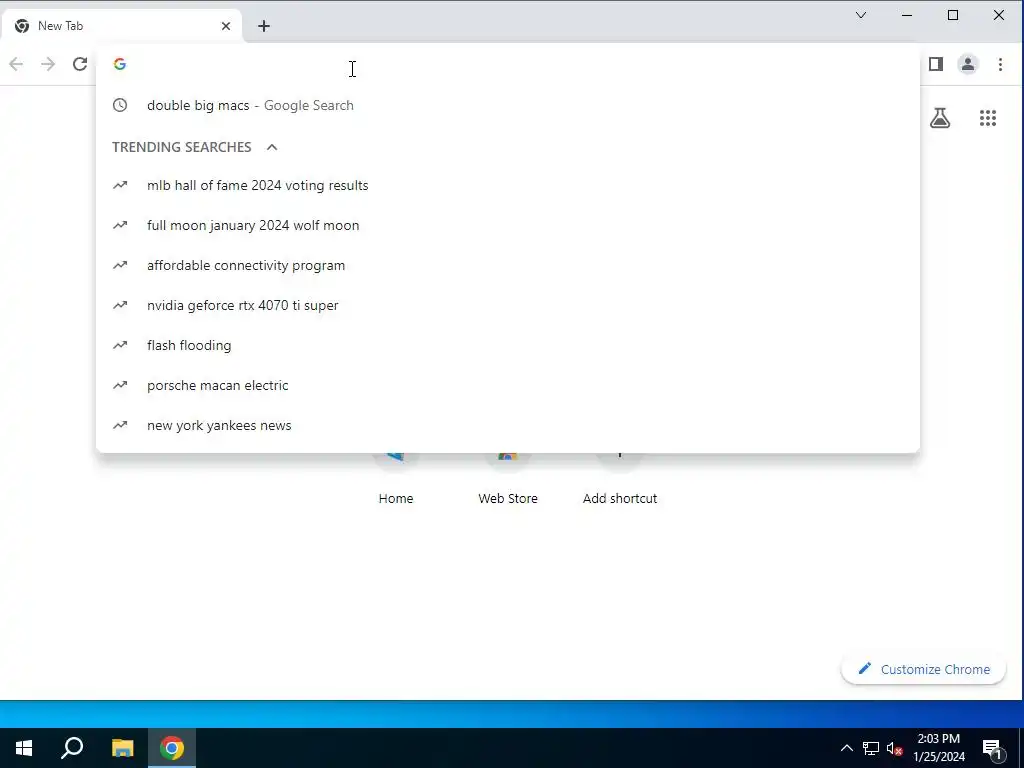Click the taskbar clock showing 2:03 PM
The width and height of the screenshot is (1024, 768).
[x=938, y=748]
